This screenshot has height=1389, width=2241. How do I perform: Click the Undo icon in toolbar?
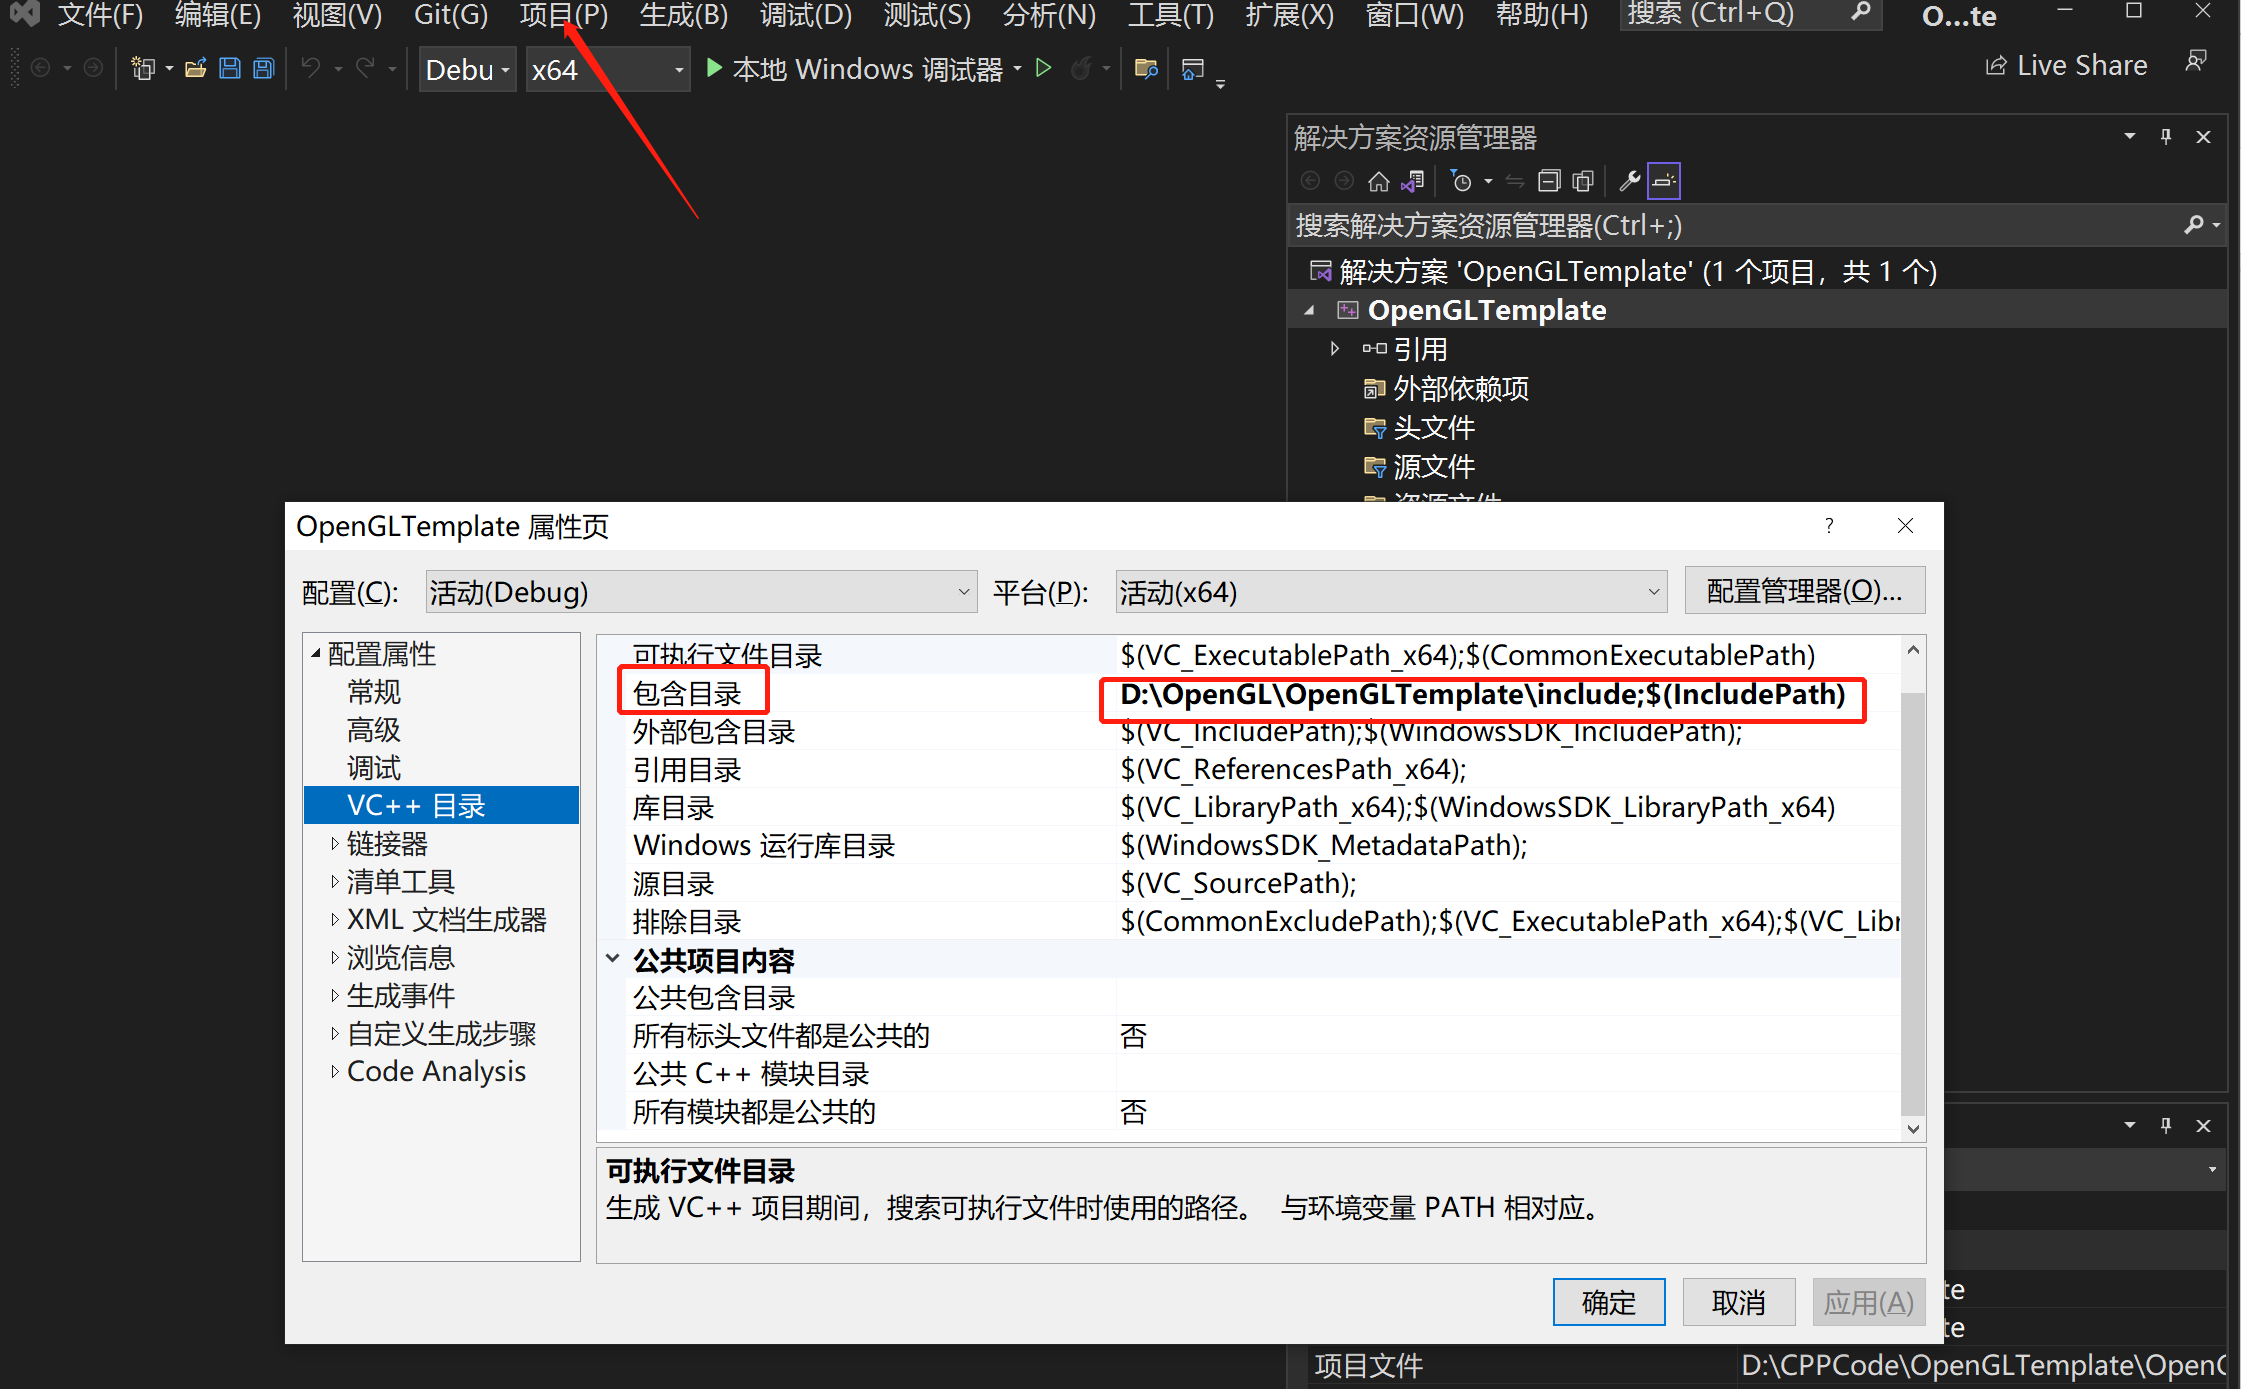click(314, 69)
